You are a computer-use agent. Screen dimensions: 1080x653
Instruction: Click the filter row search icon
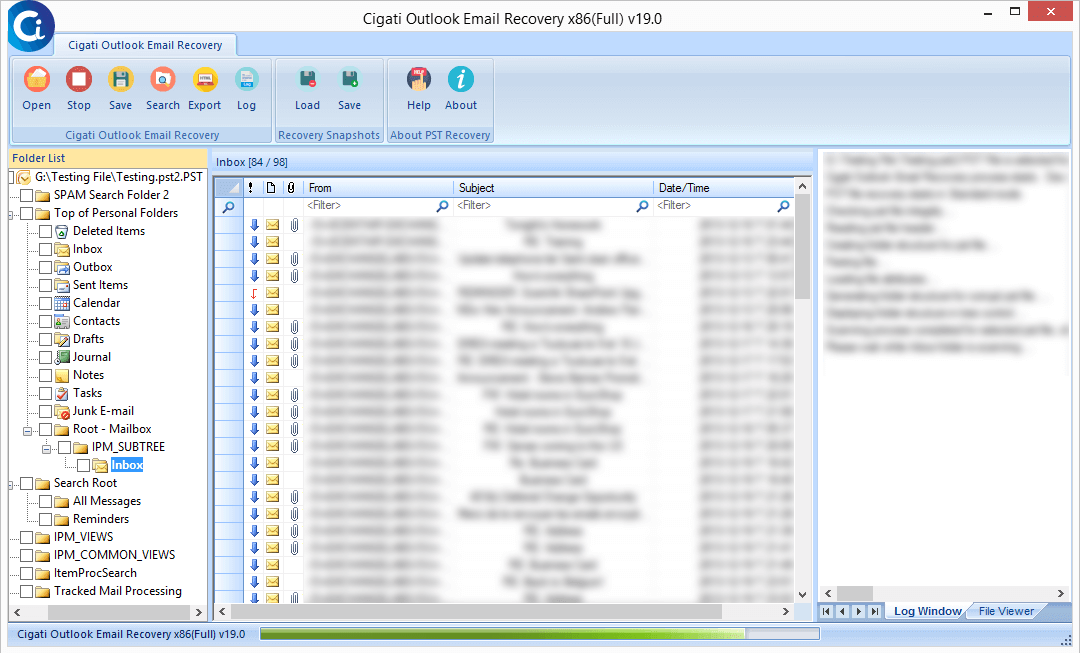pos(229,207)
